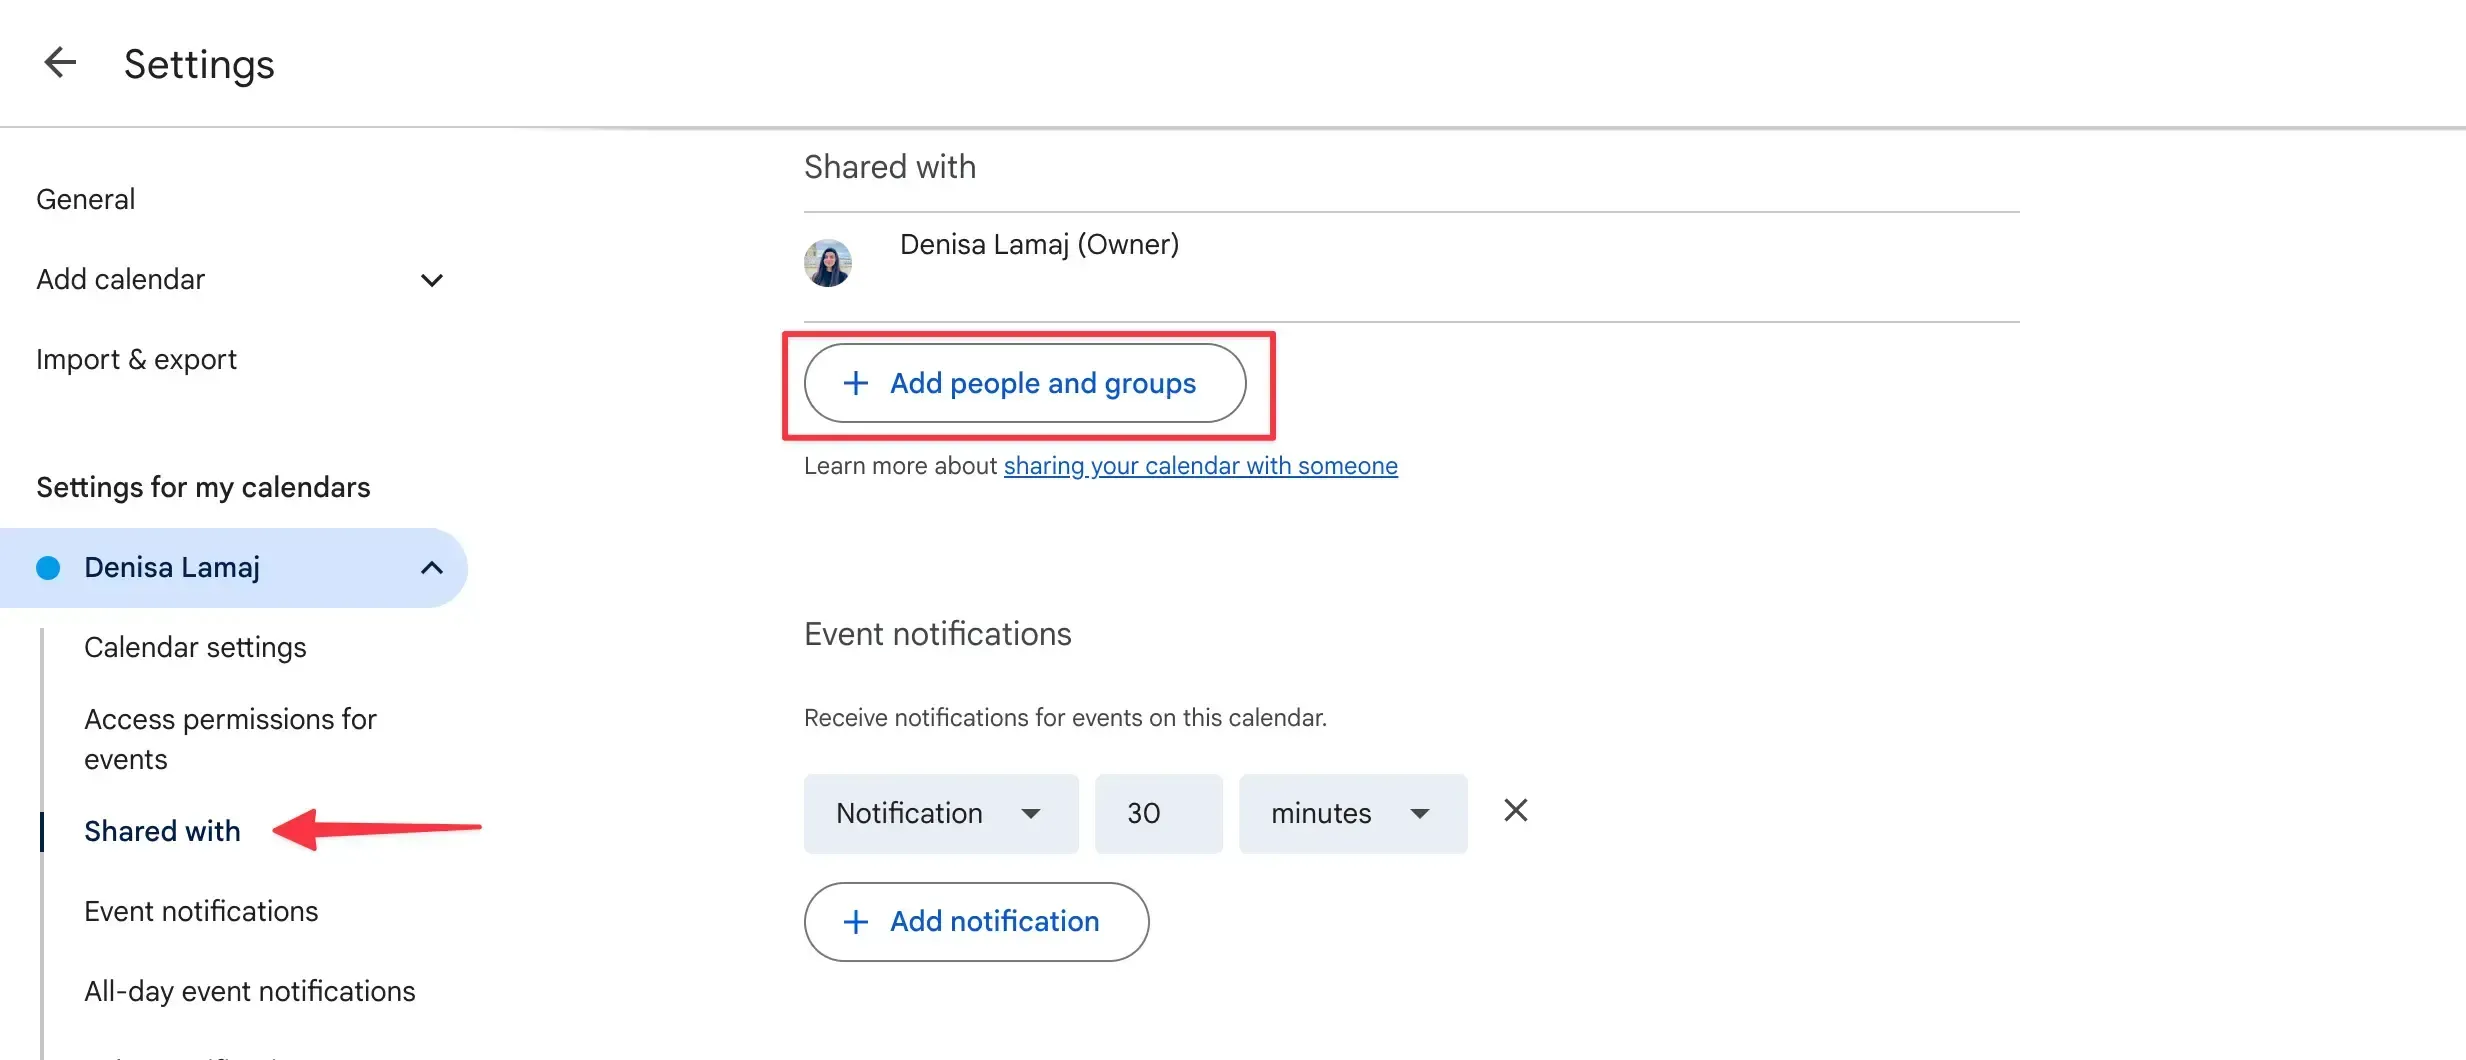Expand the Add calendar section
This screenshot has width=2466, height=1060.
[x=431, y=280]
